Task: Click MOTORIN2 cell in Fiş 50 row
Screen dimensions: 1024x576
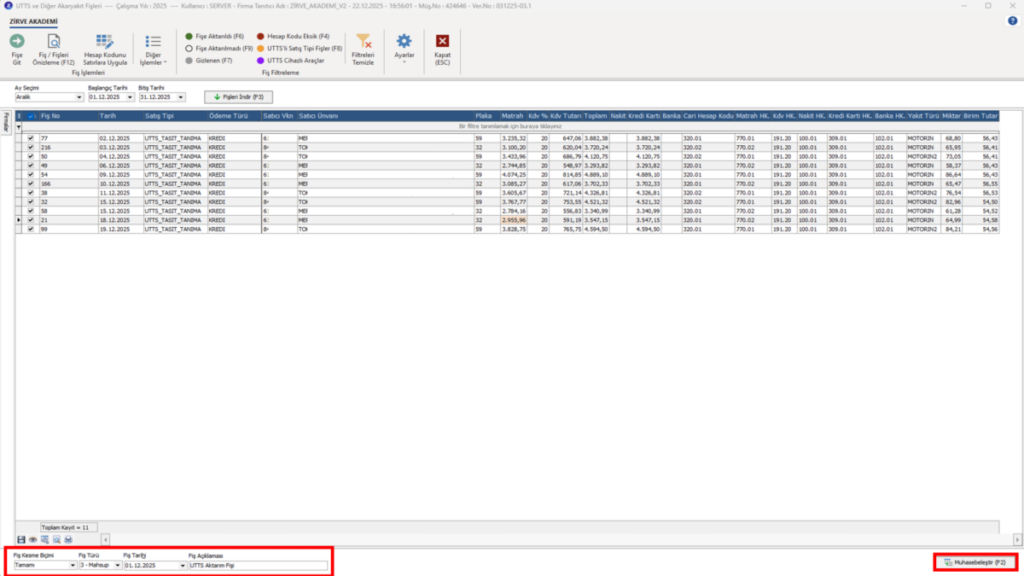Action: (x=923, y=157)
